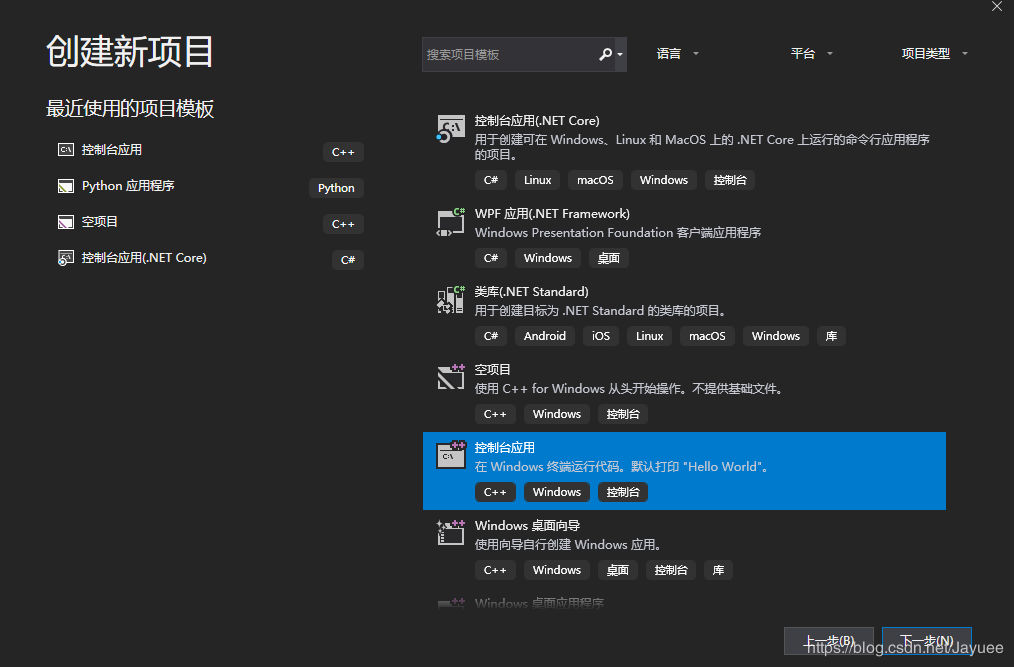Click the Python 应用程序 icon in recent templates
Image resolution: width=1014 pixels, height=667 pixels.
tap(65, 186)
